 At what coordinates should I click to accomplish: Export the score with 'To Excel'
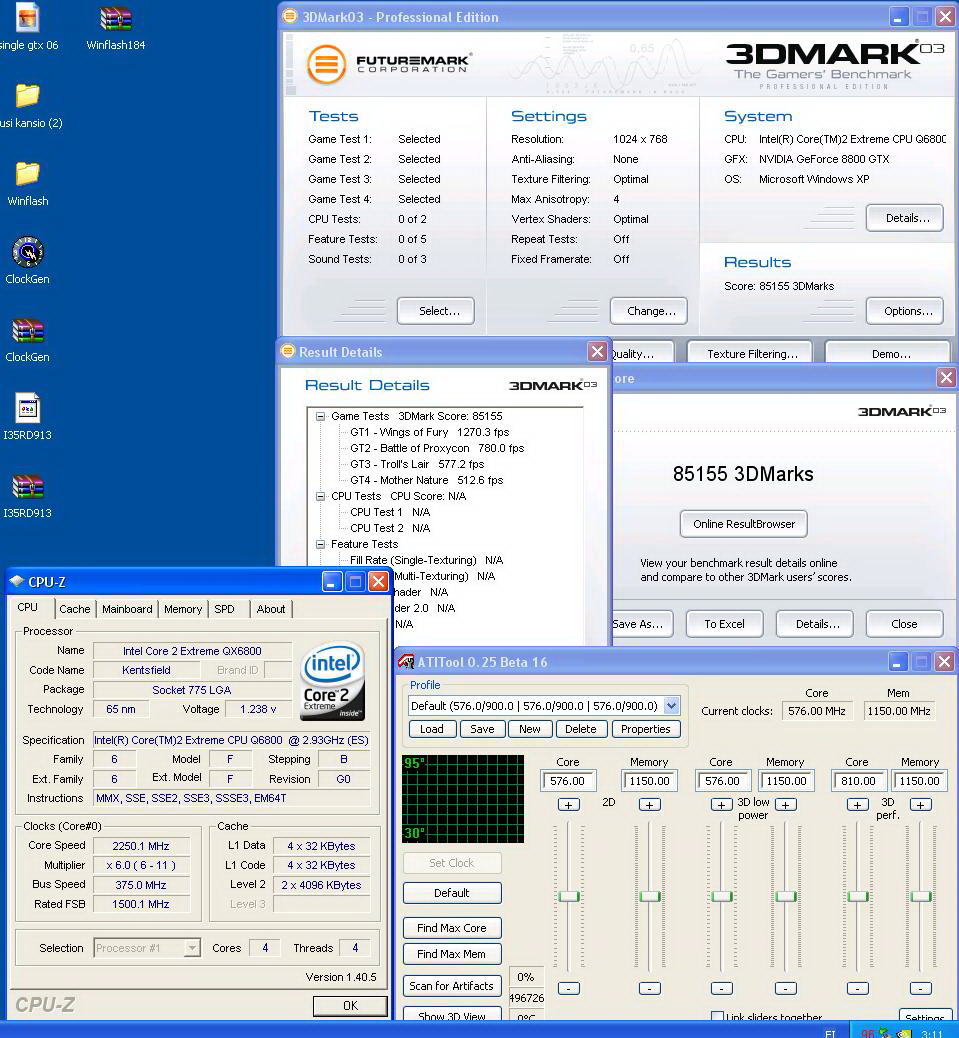coord(724,624)
